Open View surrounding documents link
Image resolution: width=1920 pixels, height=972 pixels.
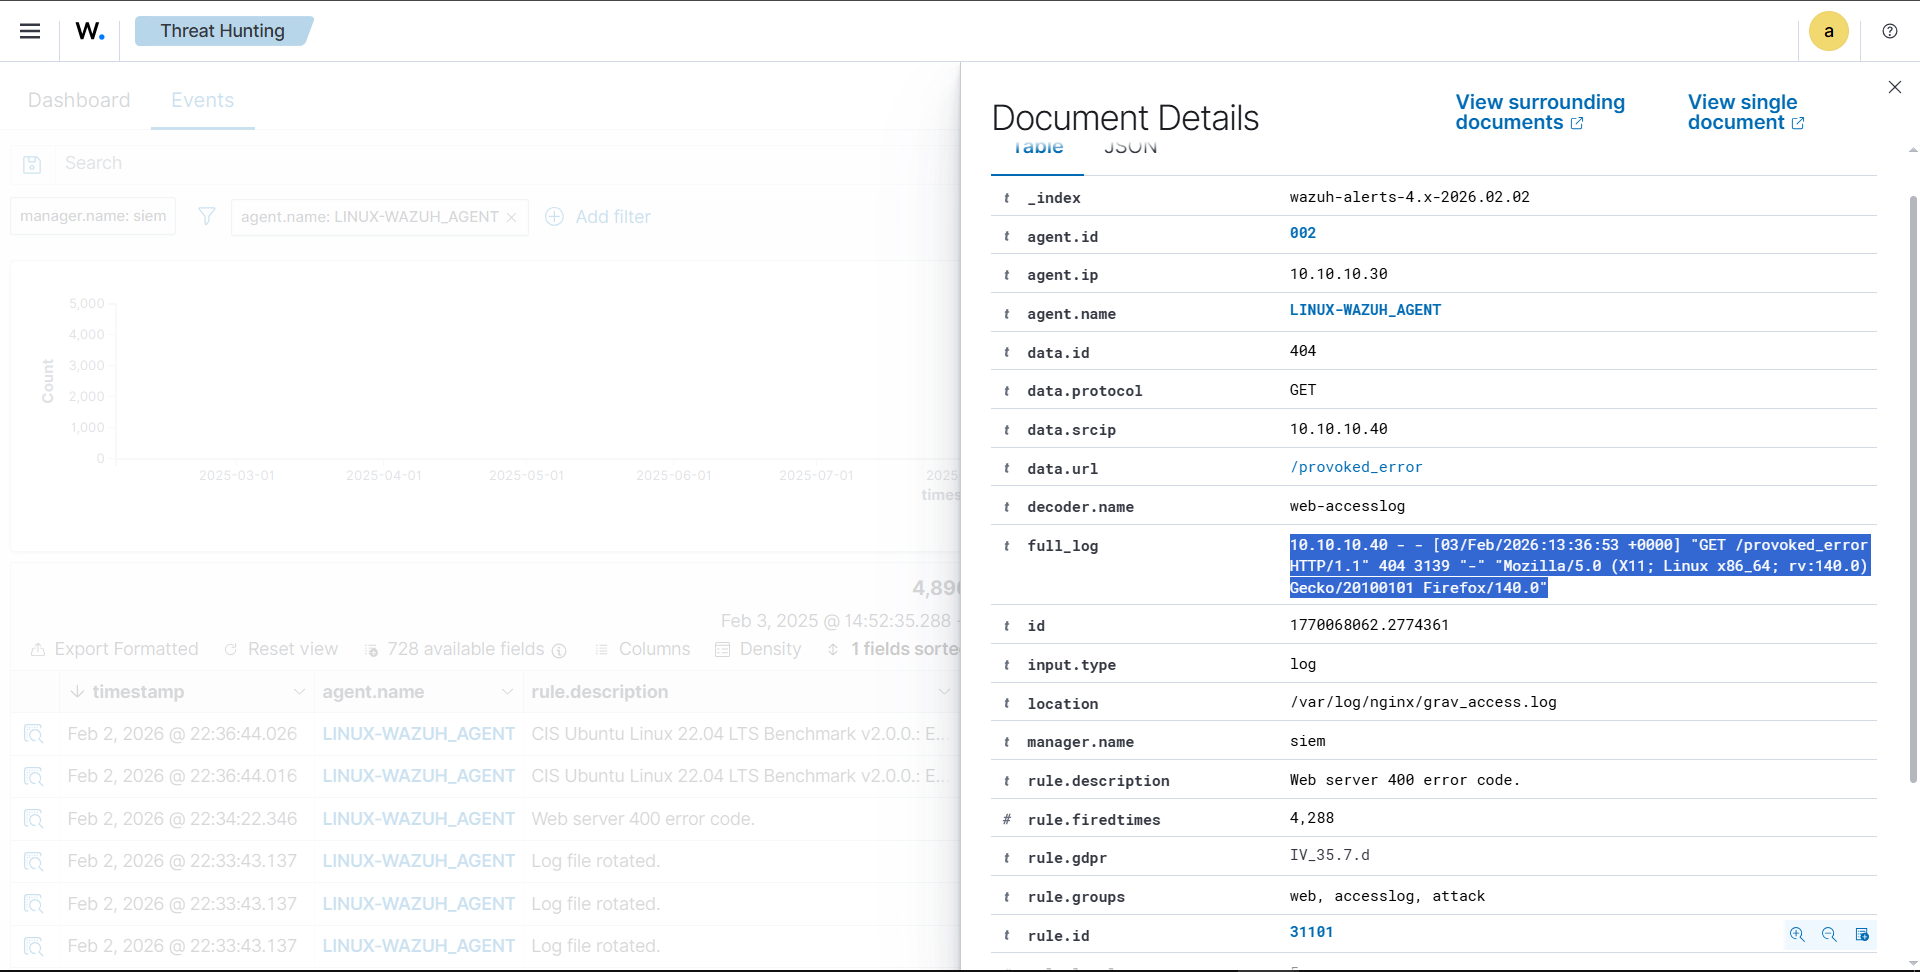tap(1539, 112)
